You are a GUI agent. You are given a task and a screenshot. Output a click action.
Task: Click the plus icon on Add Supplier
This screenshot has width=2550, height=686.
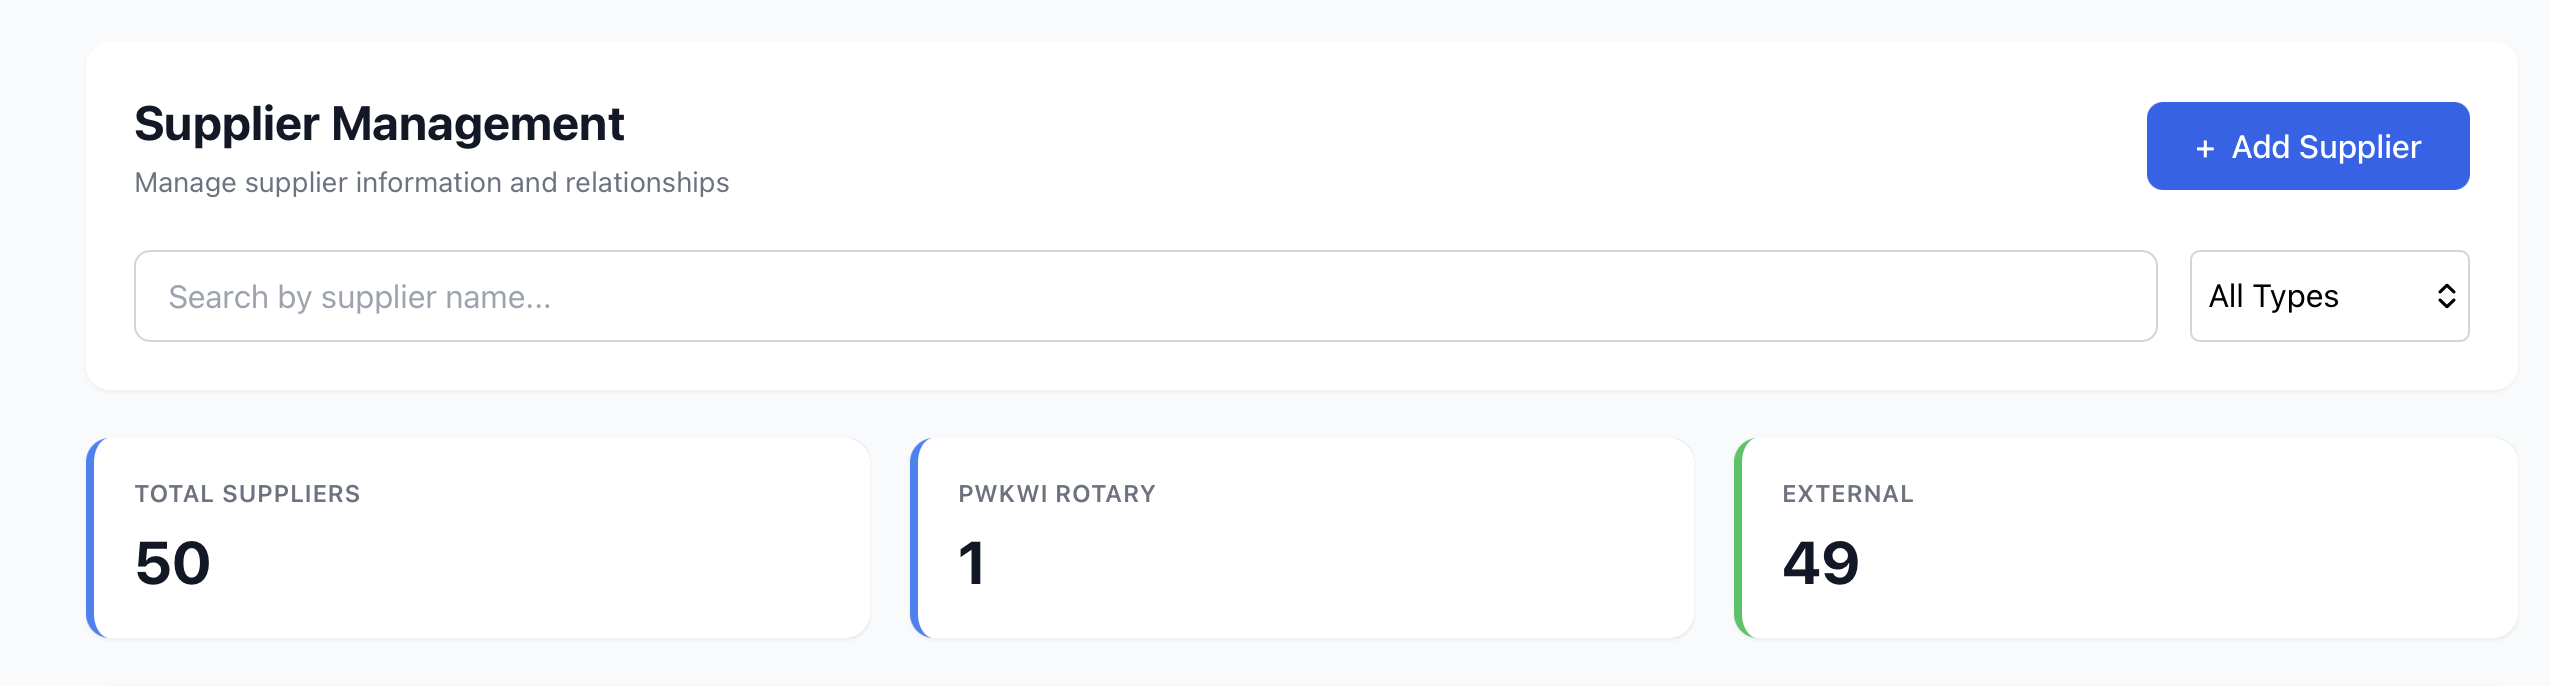tap(2205, 148)
